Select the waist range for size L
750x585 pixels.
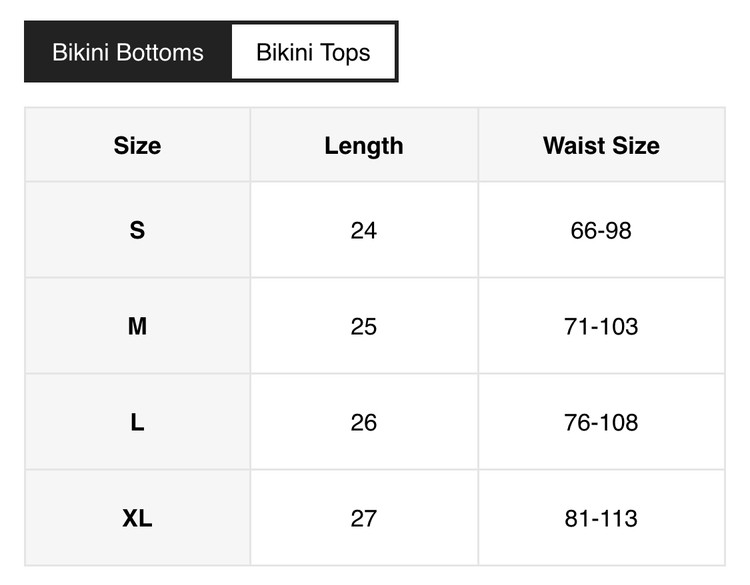pyautogui.click(x=601, y=423)
